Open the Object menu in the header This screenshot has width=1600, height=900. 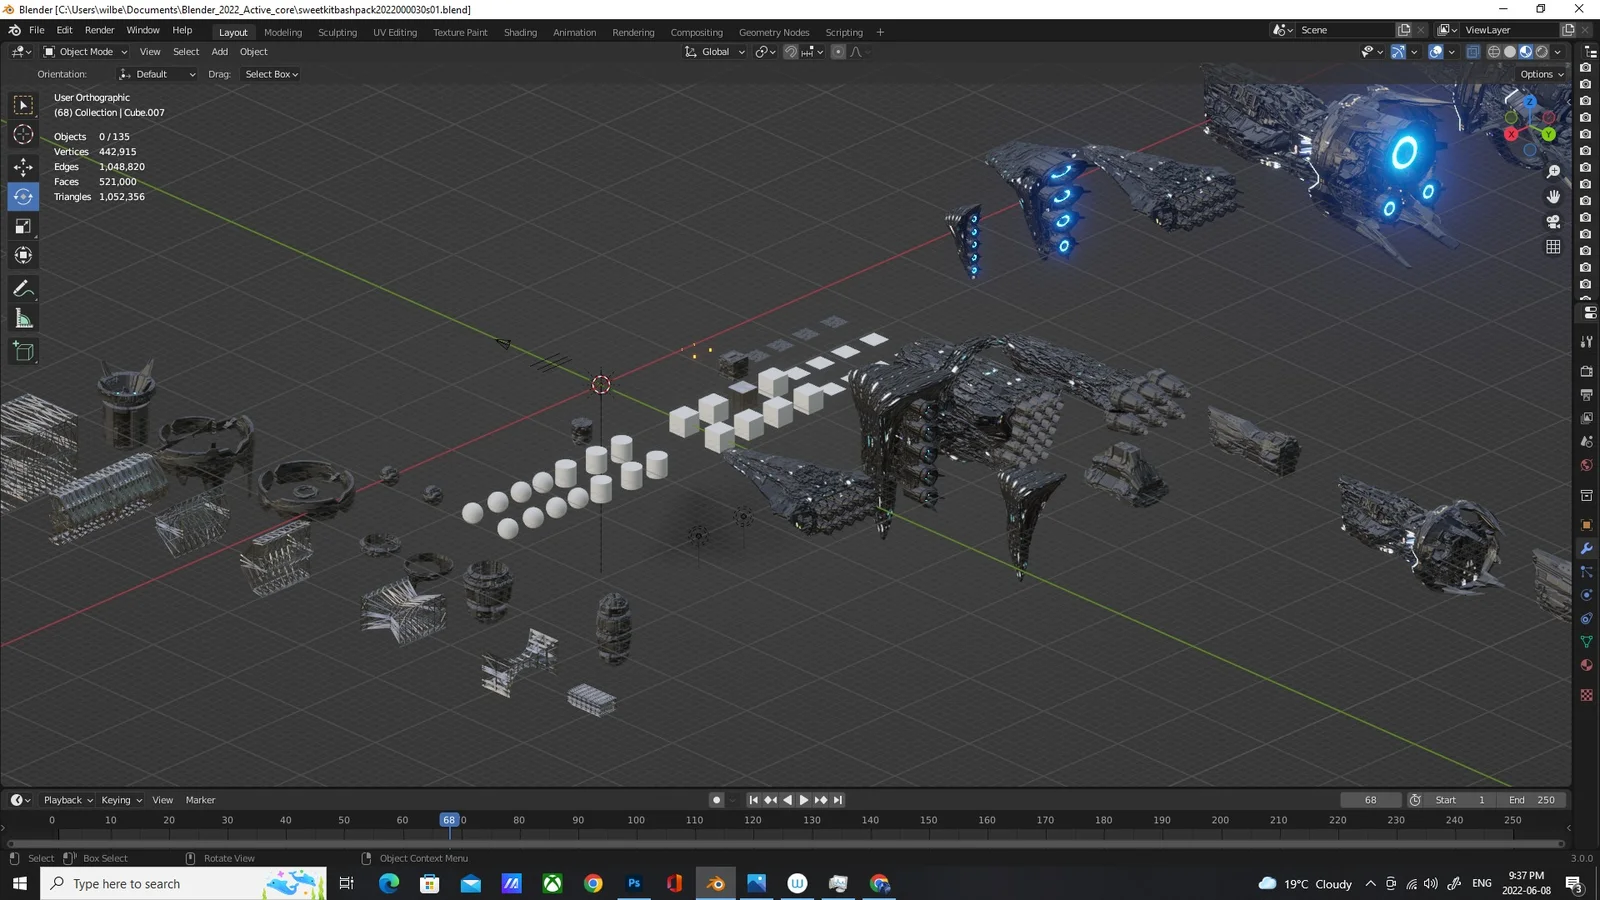(253, 51)
